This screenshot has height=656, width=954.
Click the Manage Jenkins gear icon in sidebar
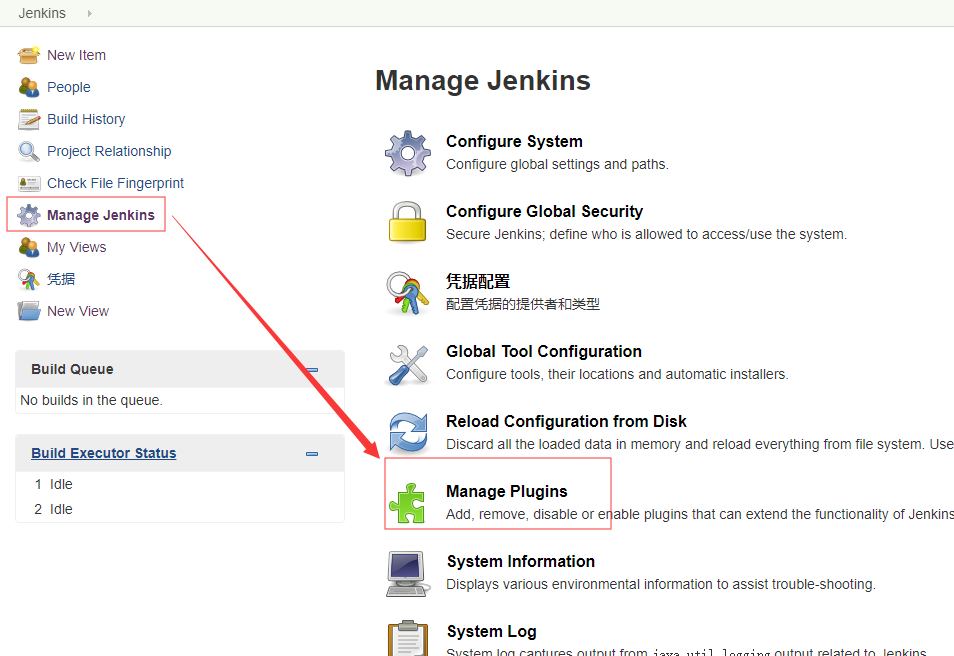(29, 215)
